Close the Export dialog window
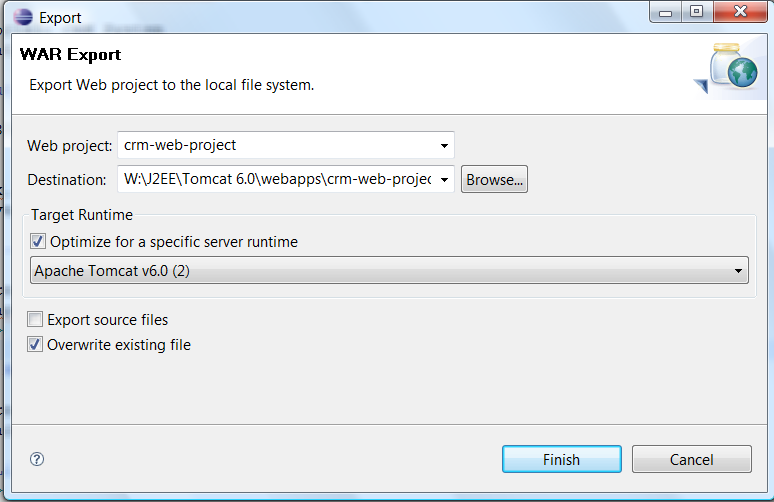The width and height of the screenshot is (774, 502). [x=738, y=12]
